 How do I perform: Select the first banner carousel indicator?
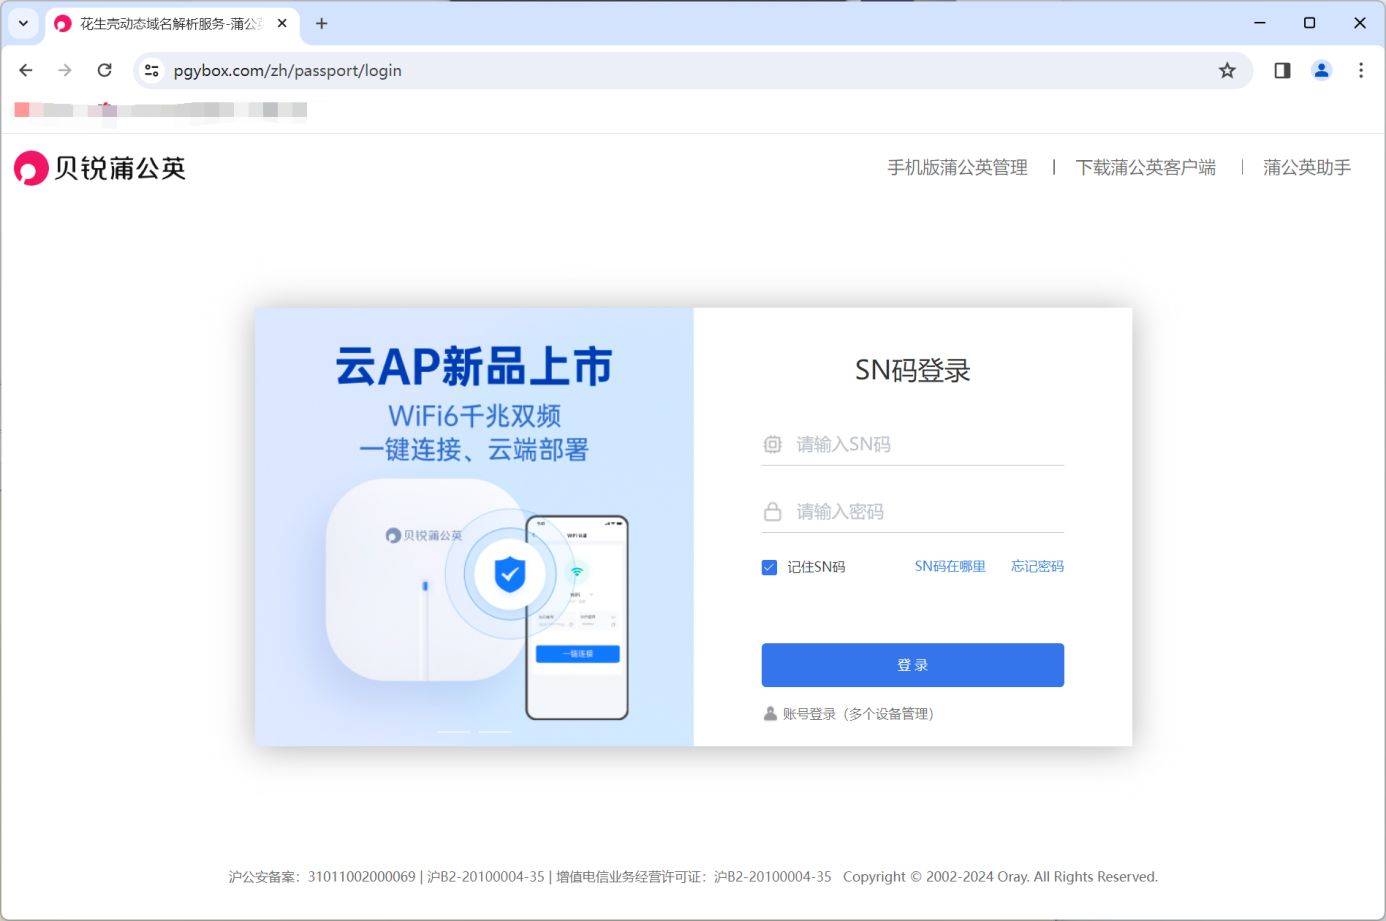453,732
